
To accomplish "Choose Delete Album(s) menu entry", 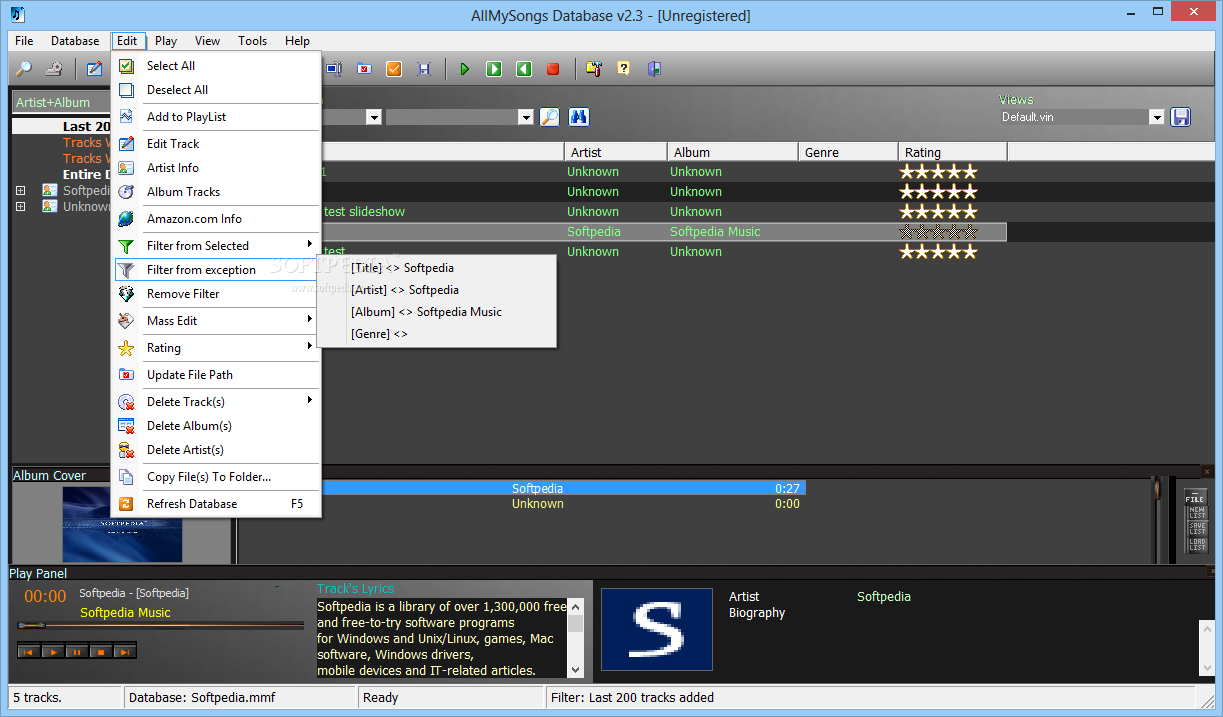I will [216, 426].
